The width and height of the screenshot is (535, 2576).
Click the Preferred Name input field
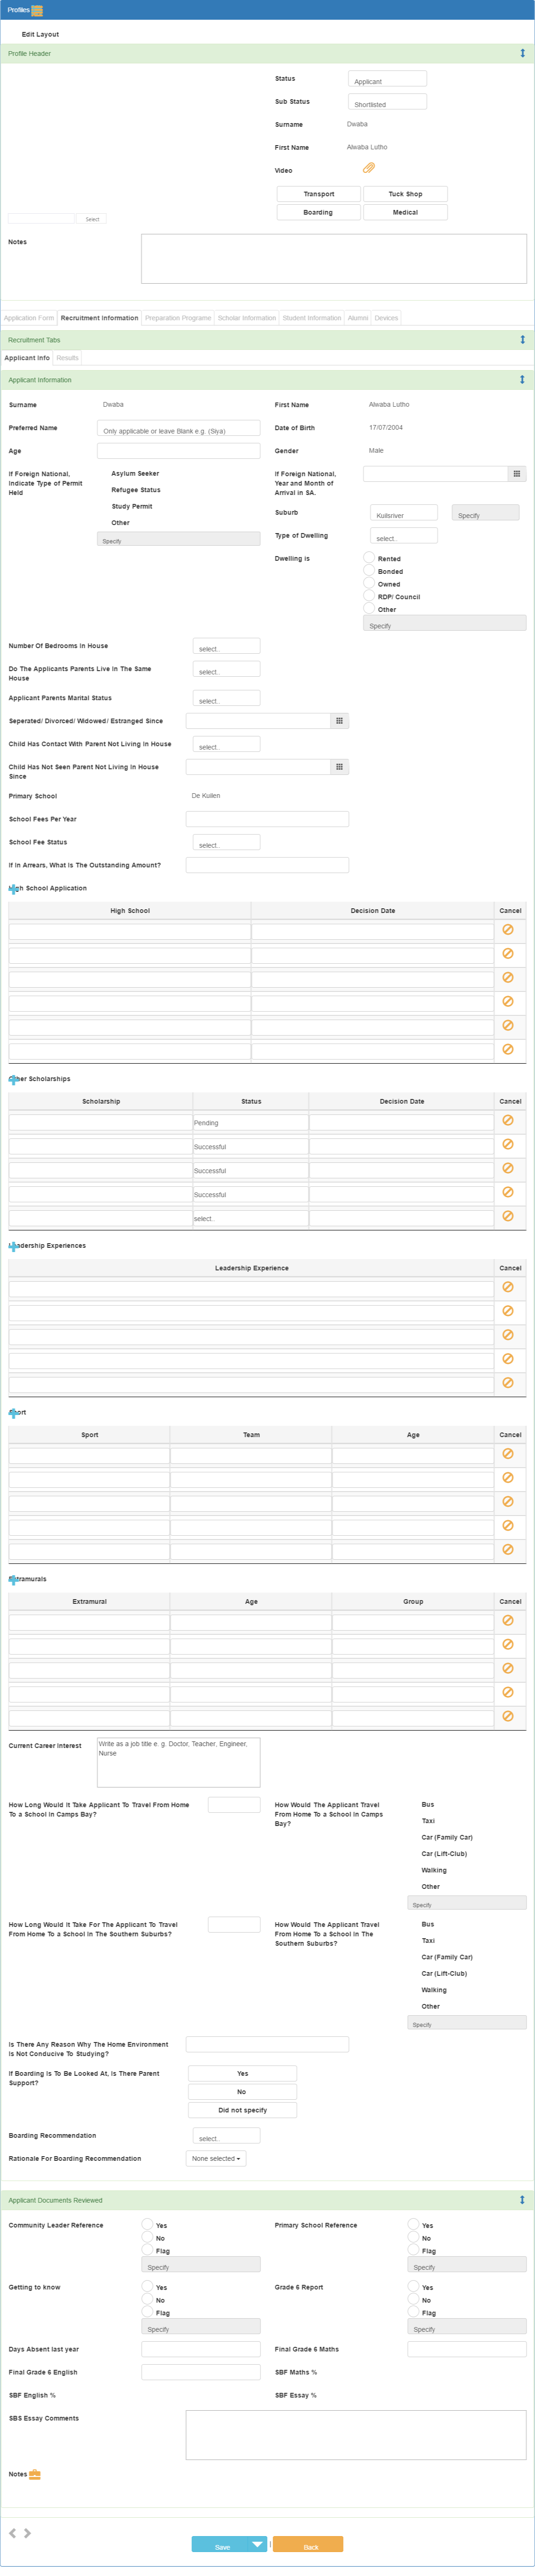179,428
